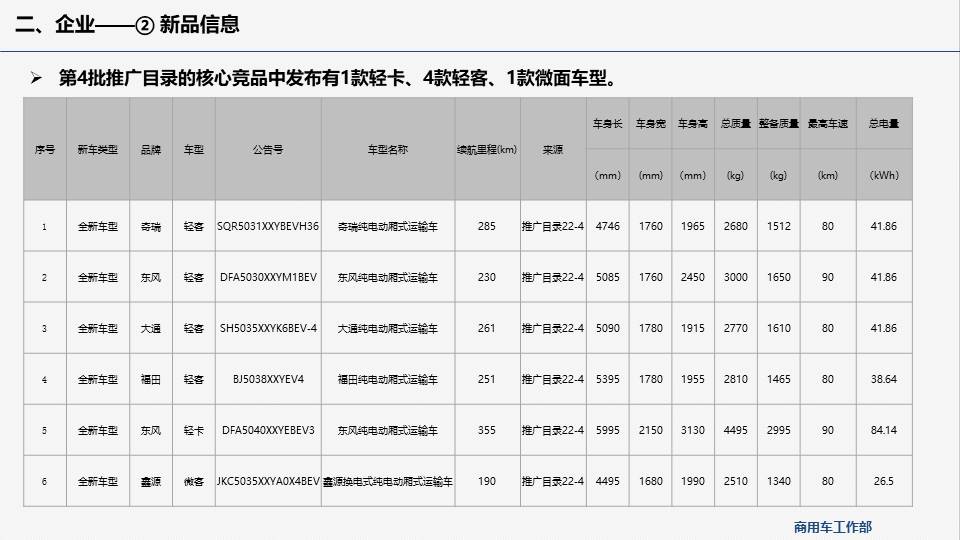Click the vehicle type cell '微客'
The width and height of the screenshot is (960, 540).
(x=193, y=482)
